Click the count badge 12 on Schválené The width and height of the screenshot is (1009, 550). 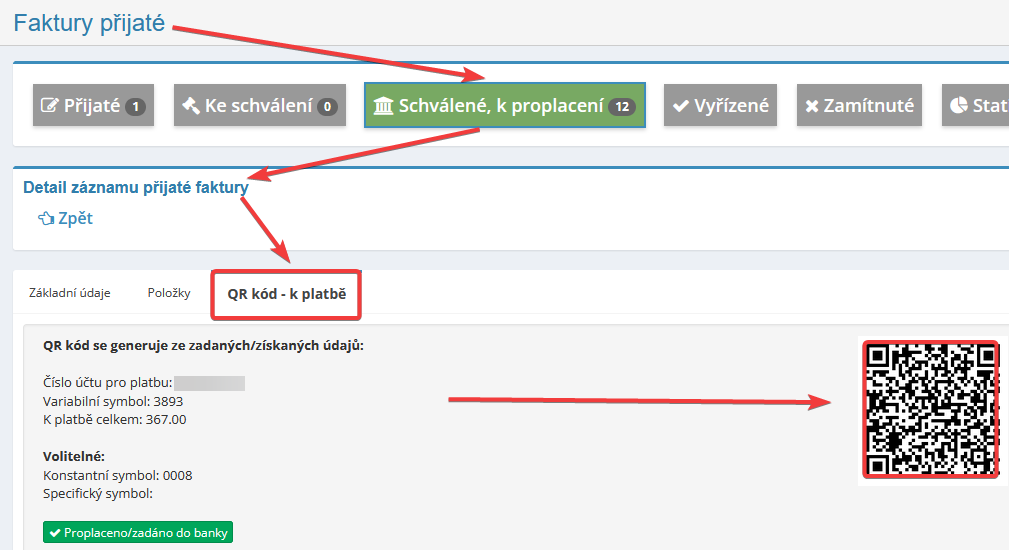tap(622, 106)
